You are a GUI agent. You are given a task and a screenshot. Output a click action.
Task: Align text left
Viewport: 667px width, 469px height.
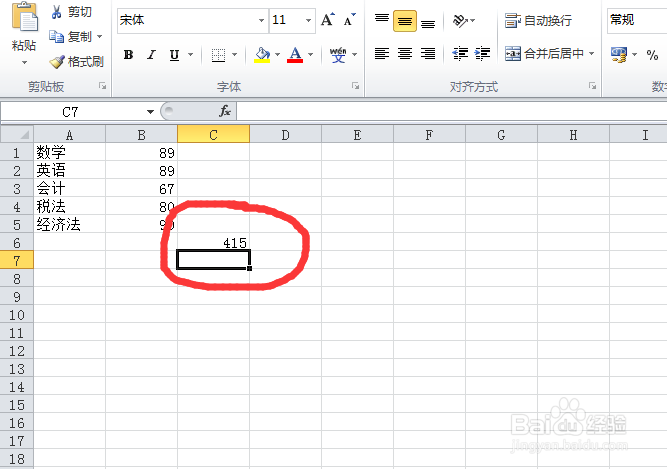382,54
